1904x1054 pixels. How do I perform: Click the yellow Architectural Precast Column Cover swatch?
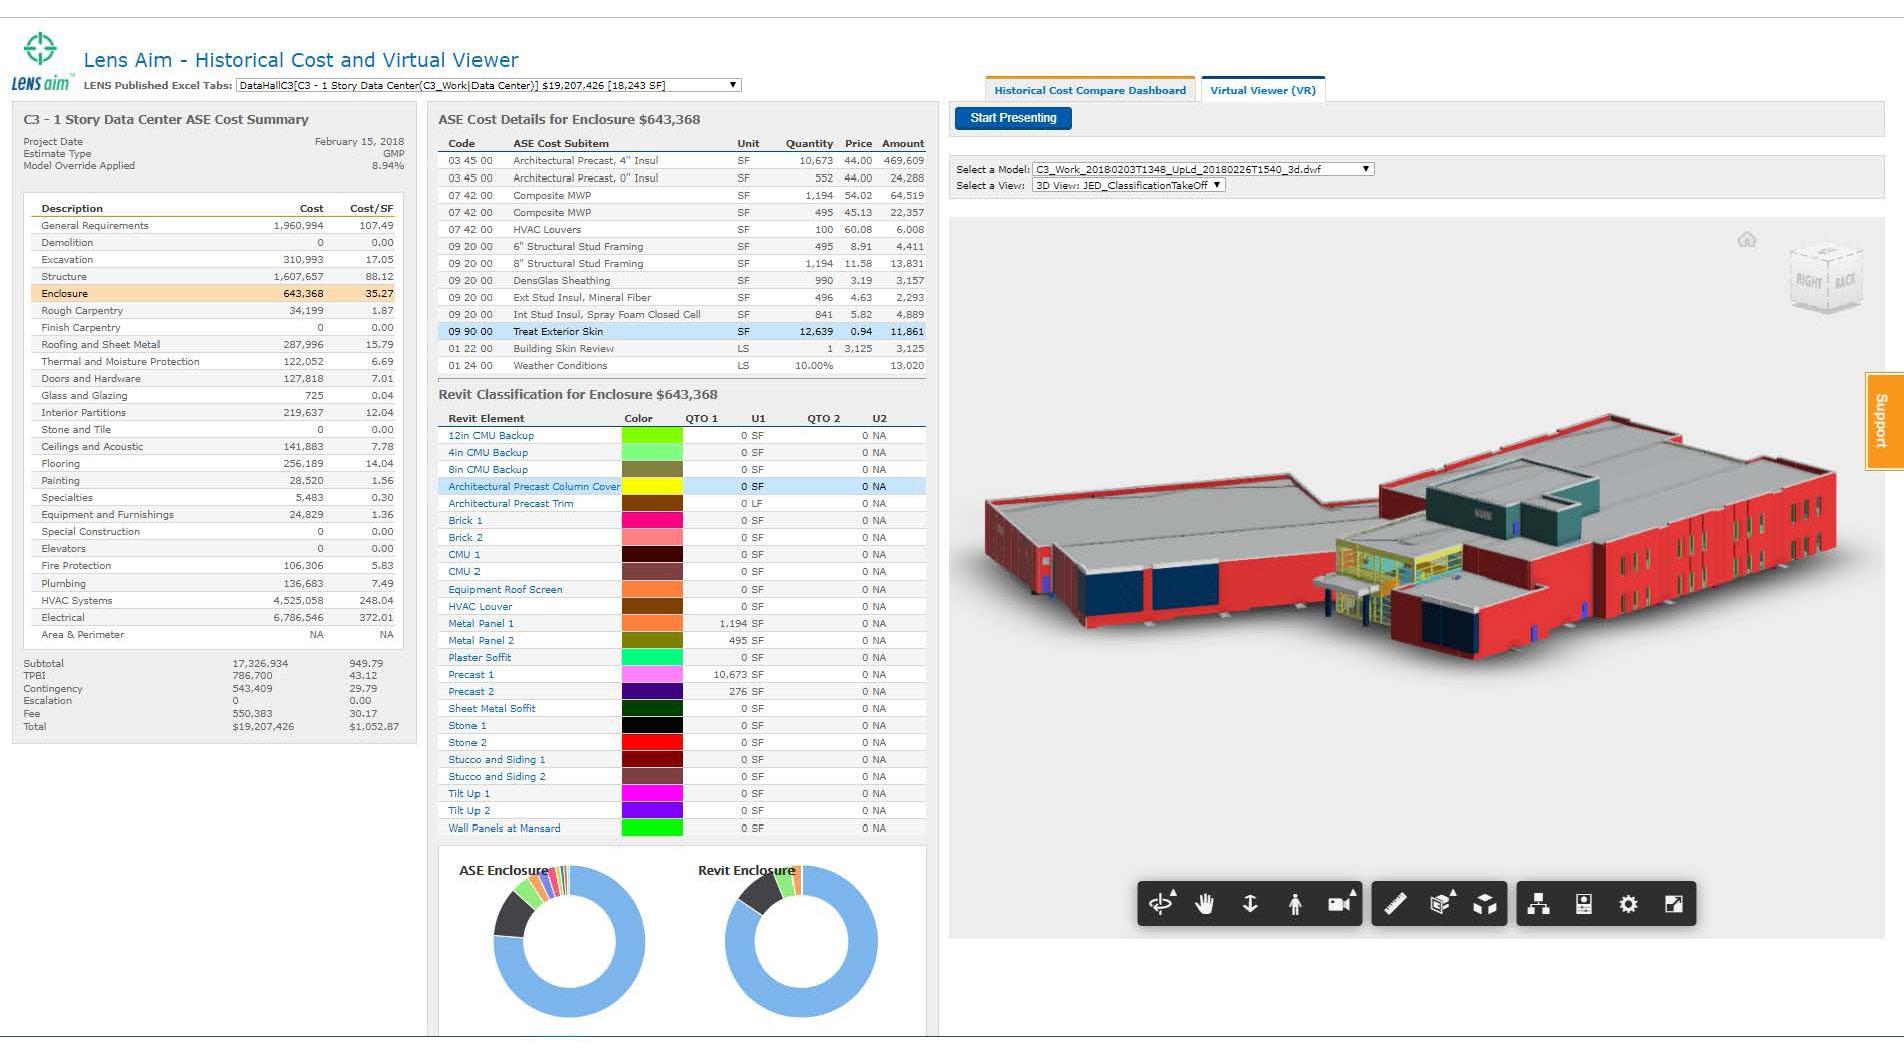point(652,487)
